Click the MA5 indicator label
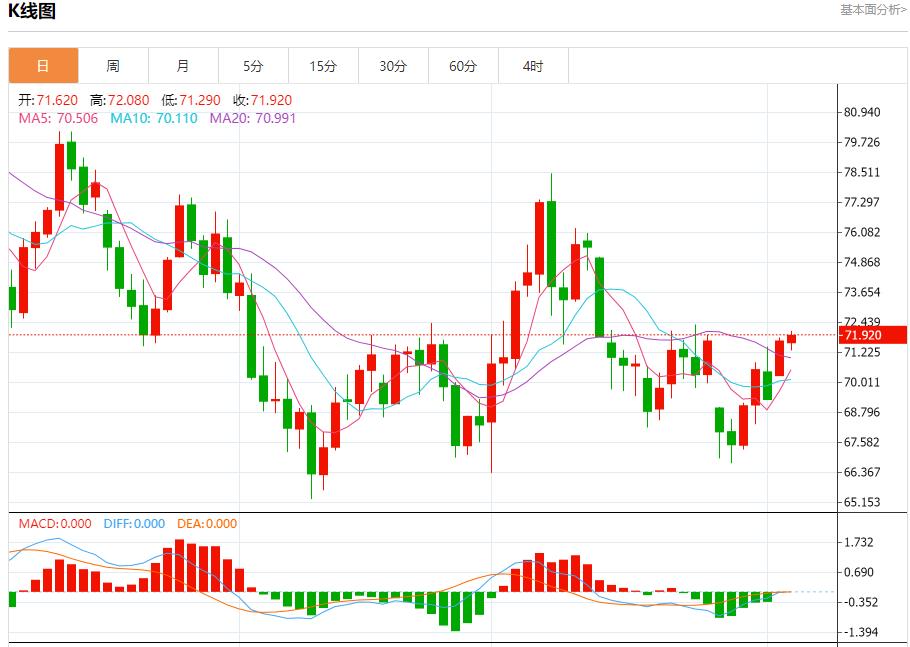Viewport: 910px width, 647px height. point(59,118)
